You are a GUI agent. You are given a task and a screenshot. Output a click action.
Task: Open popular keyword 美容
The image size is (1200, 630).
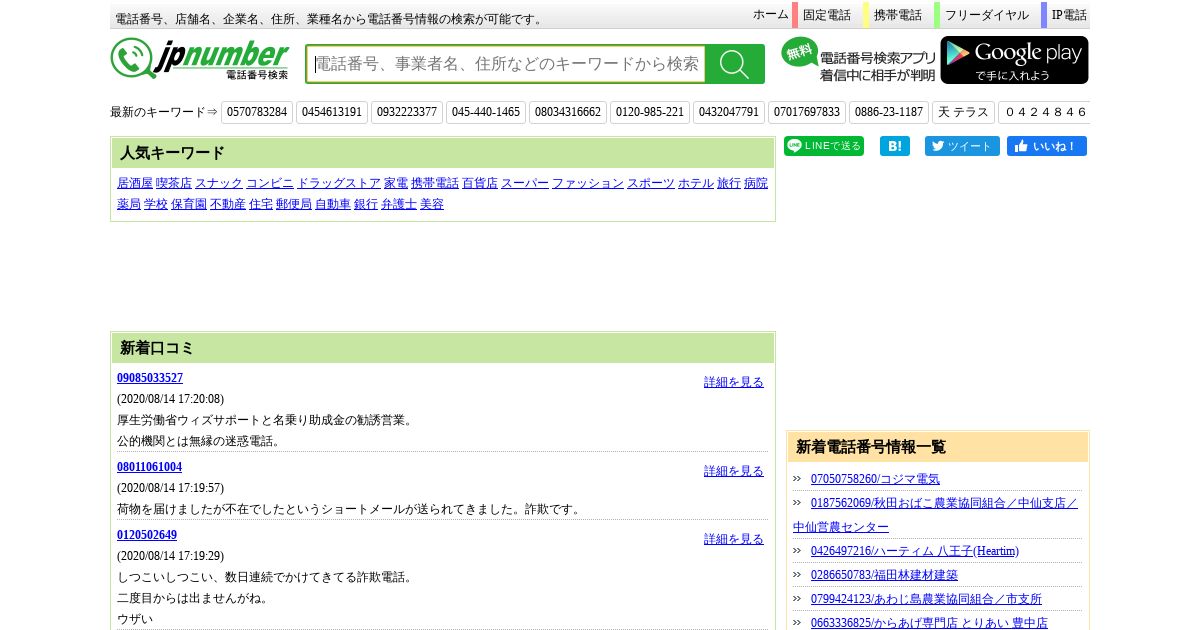coord(432,204)
